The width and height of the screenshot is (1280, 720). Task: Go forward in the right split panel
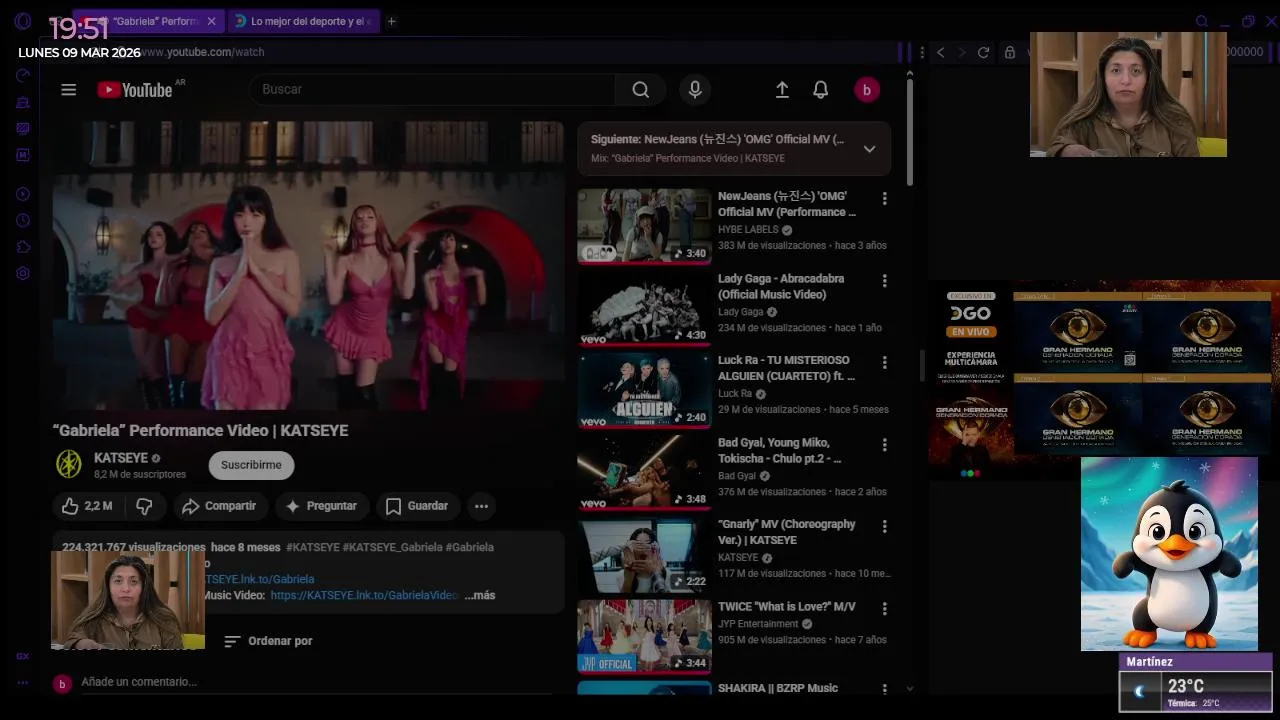coord(961,52)
